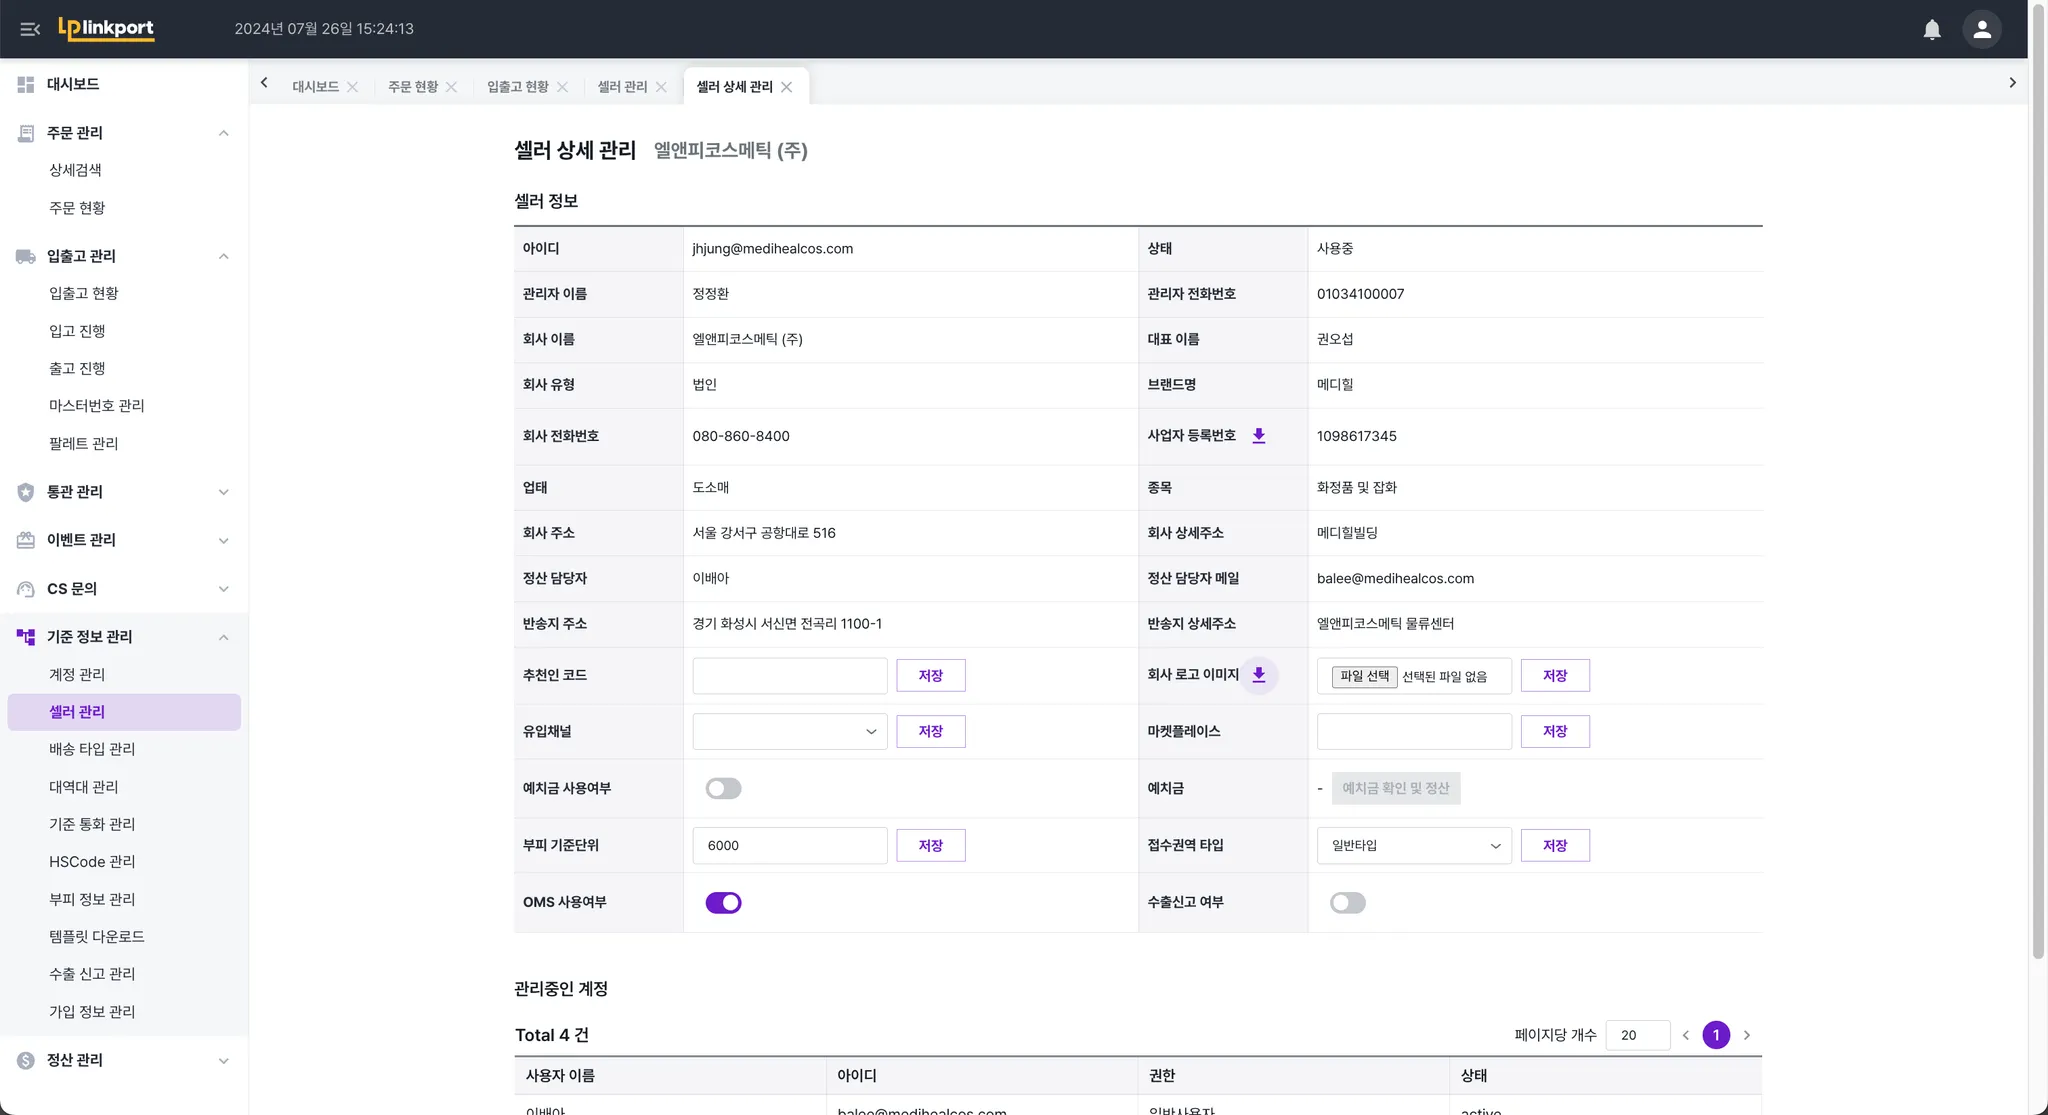Open the 접수권역 타입 dropdown
2048x1115 pixels.
tap(1413, 846)
